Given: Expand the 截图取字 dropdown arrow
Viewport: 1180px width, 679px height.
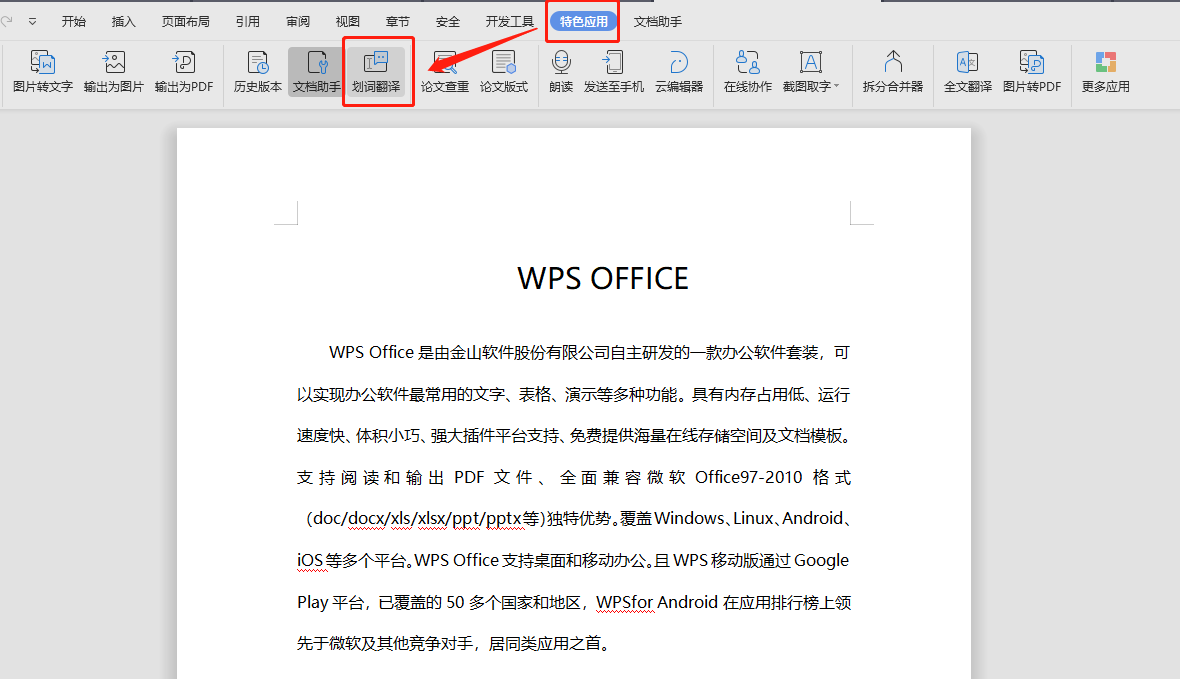Looking at the screenshot, I should (837, 86).
